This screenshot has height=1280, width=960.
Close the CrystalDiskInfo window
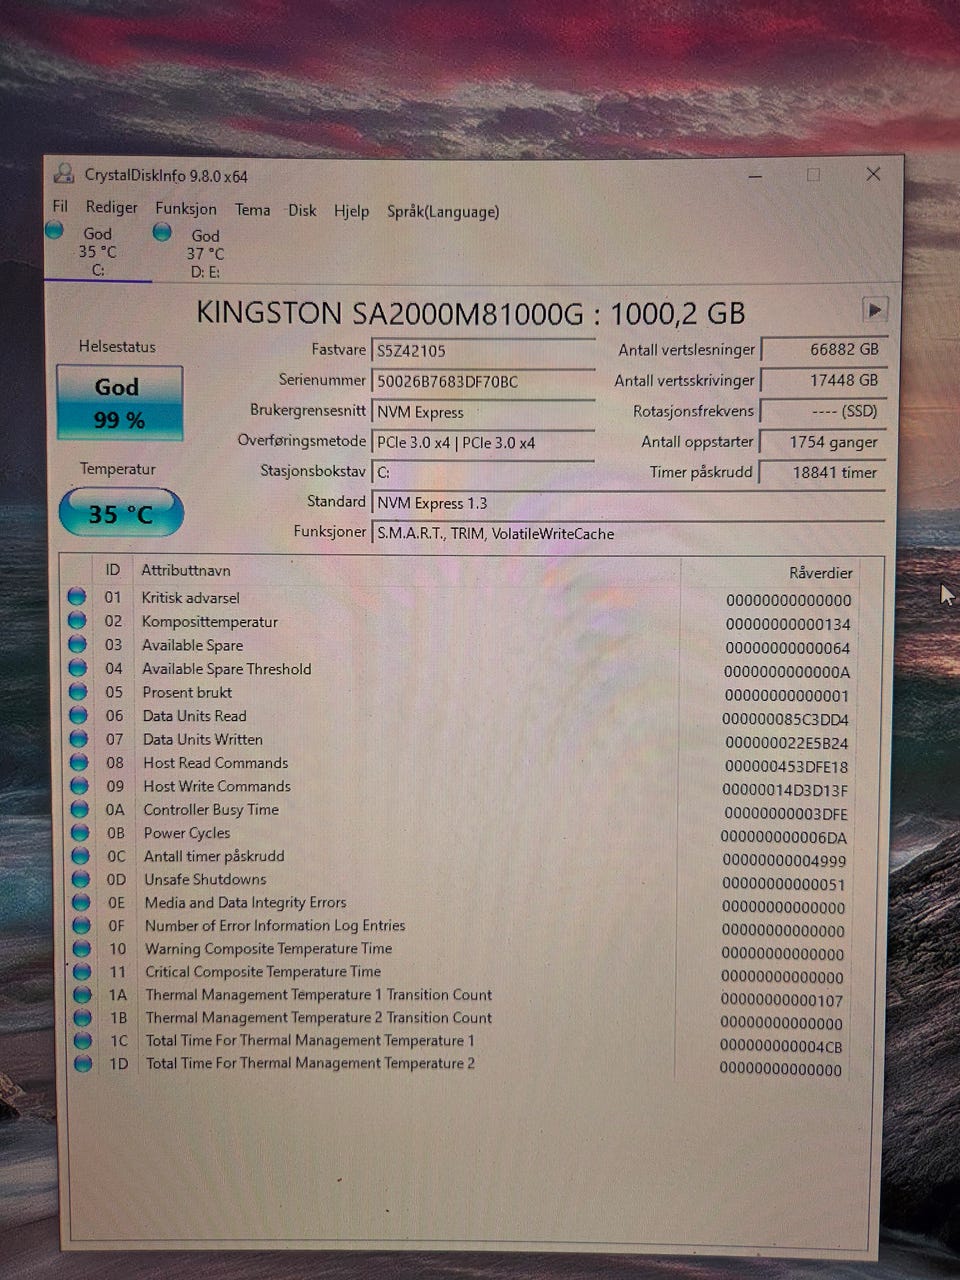click(x=873, y=174)
